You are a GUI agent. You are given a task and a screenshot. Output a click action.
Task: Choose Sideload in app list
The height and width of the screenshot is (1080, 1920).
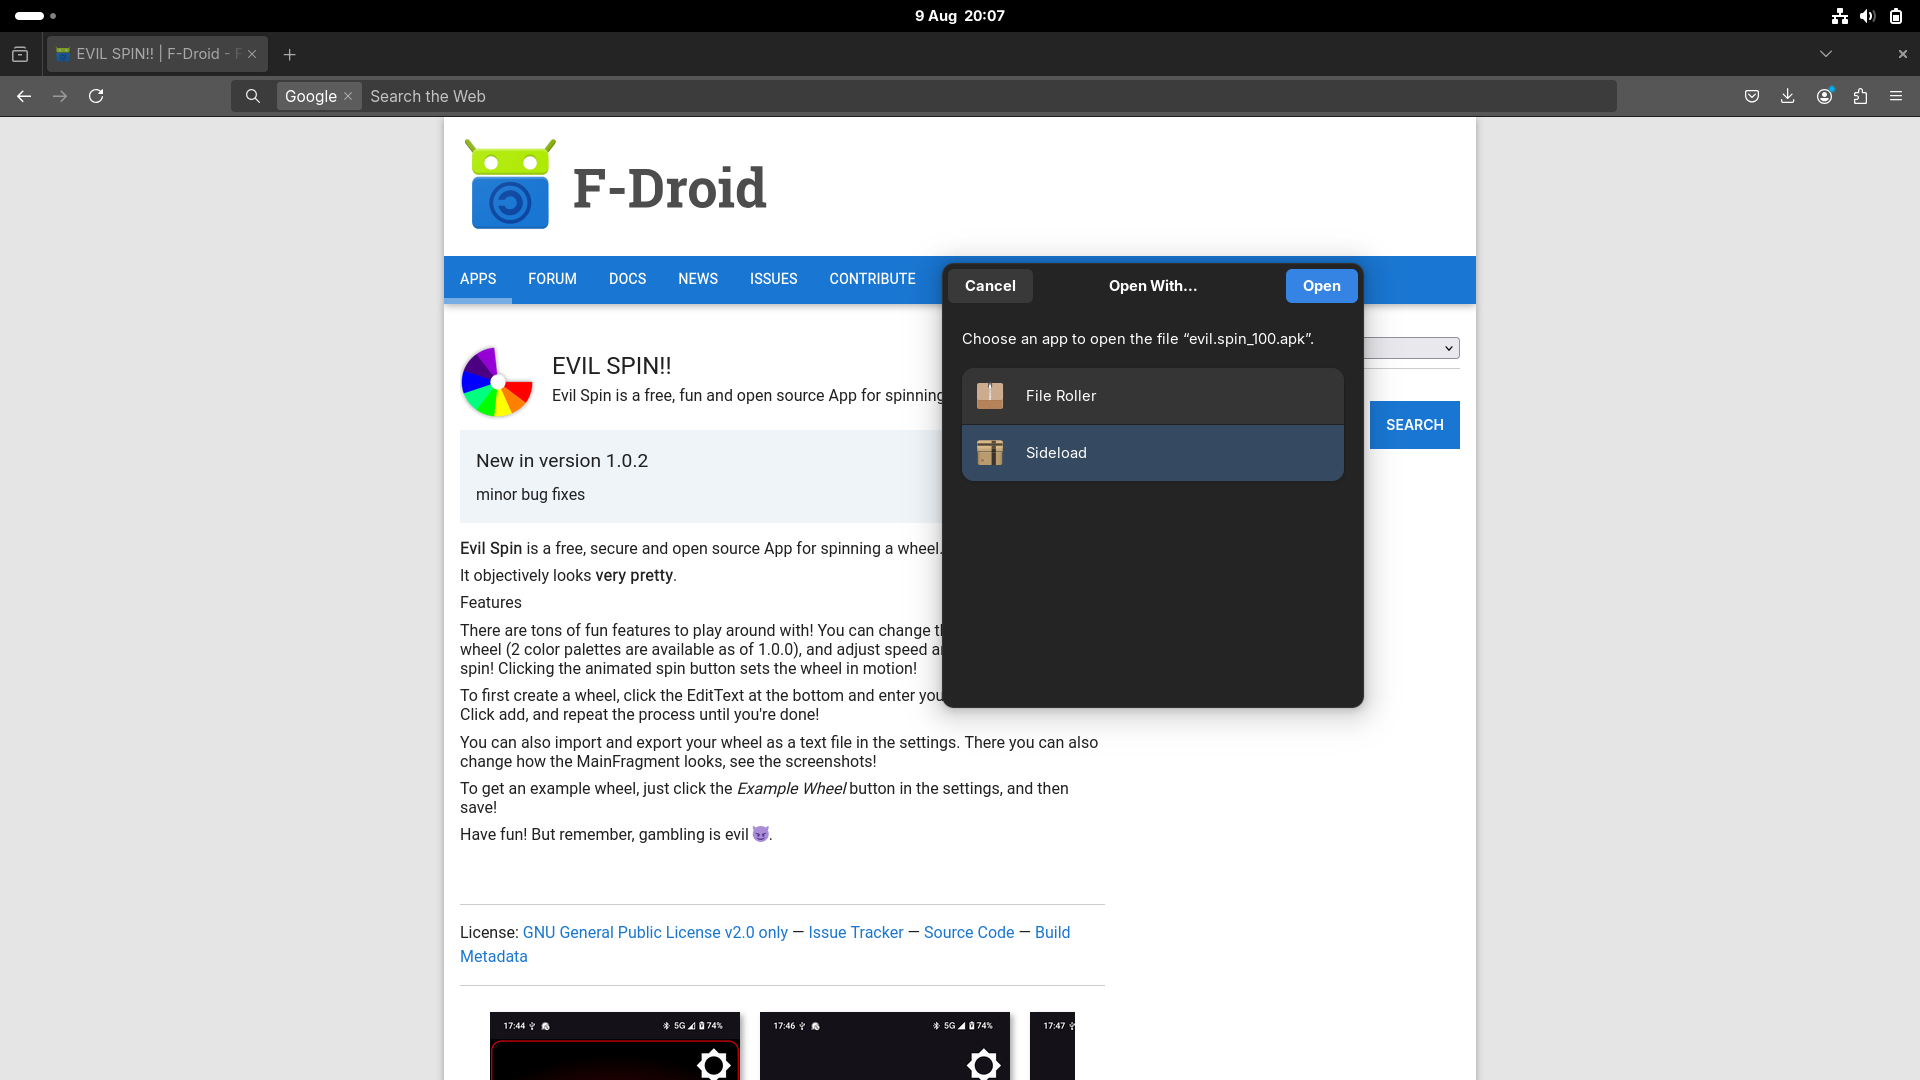pyautogui.click(x=1152, y=453)
